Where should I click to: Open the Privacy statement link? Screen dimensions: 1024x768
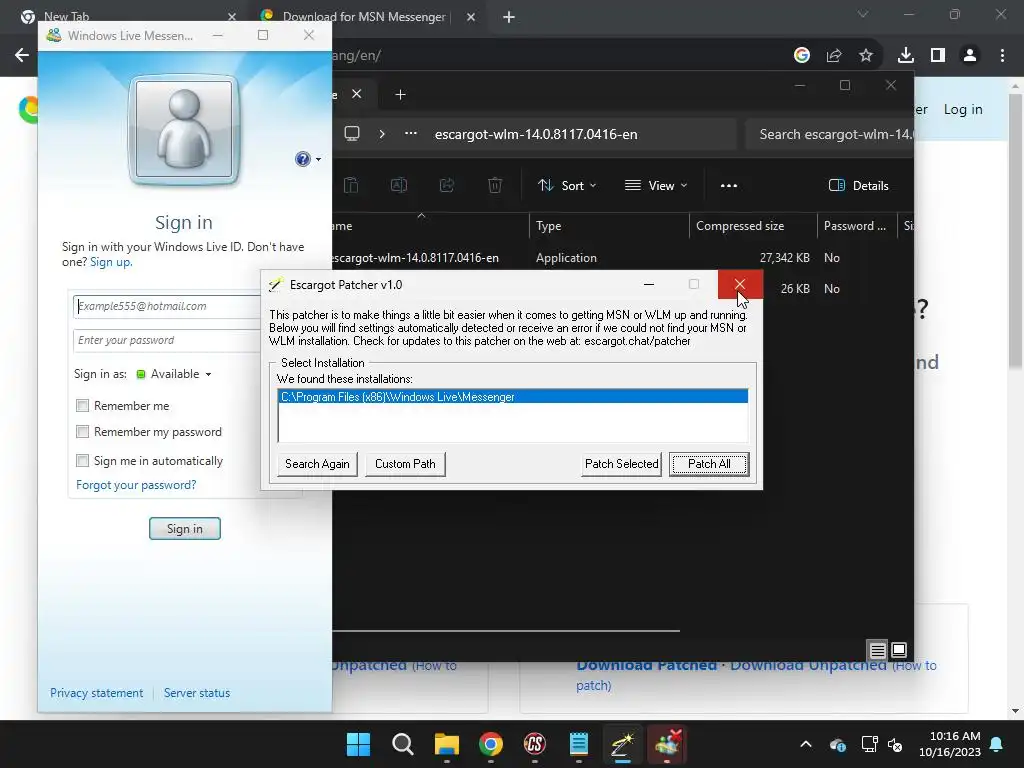(x=97, y=693)
